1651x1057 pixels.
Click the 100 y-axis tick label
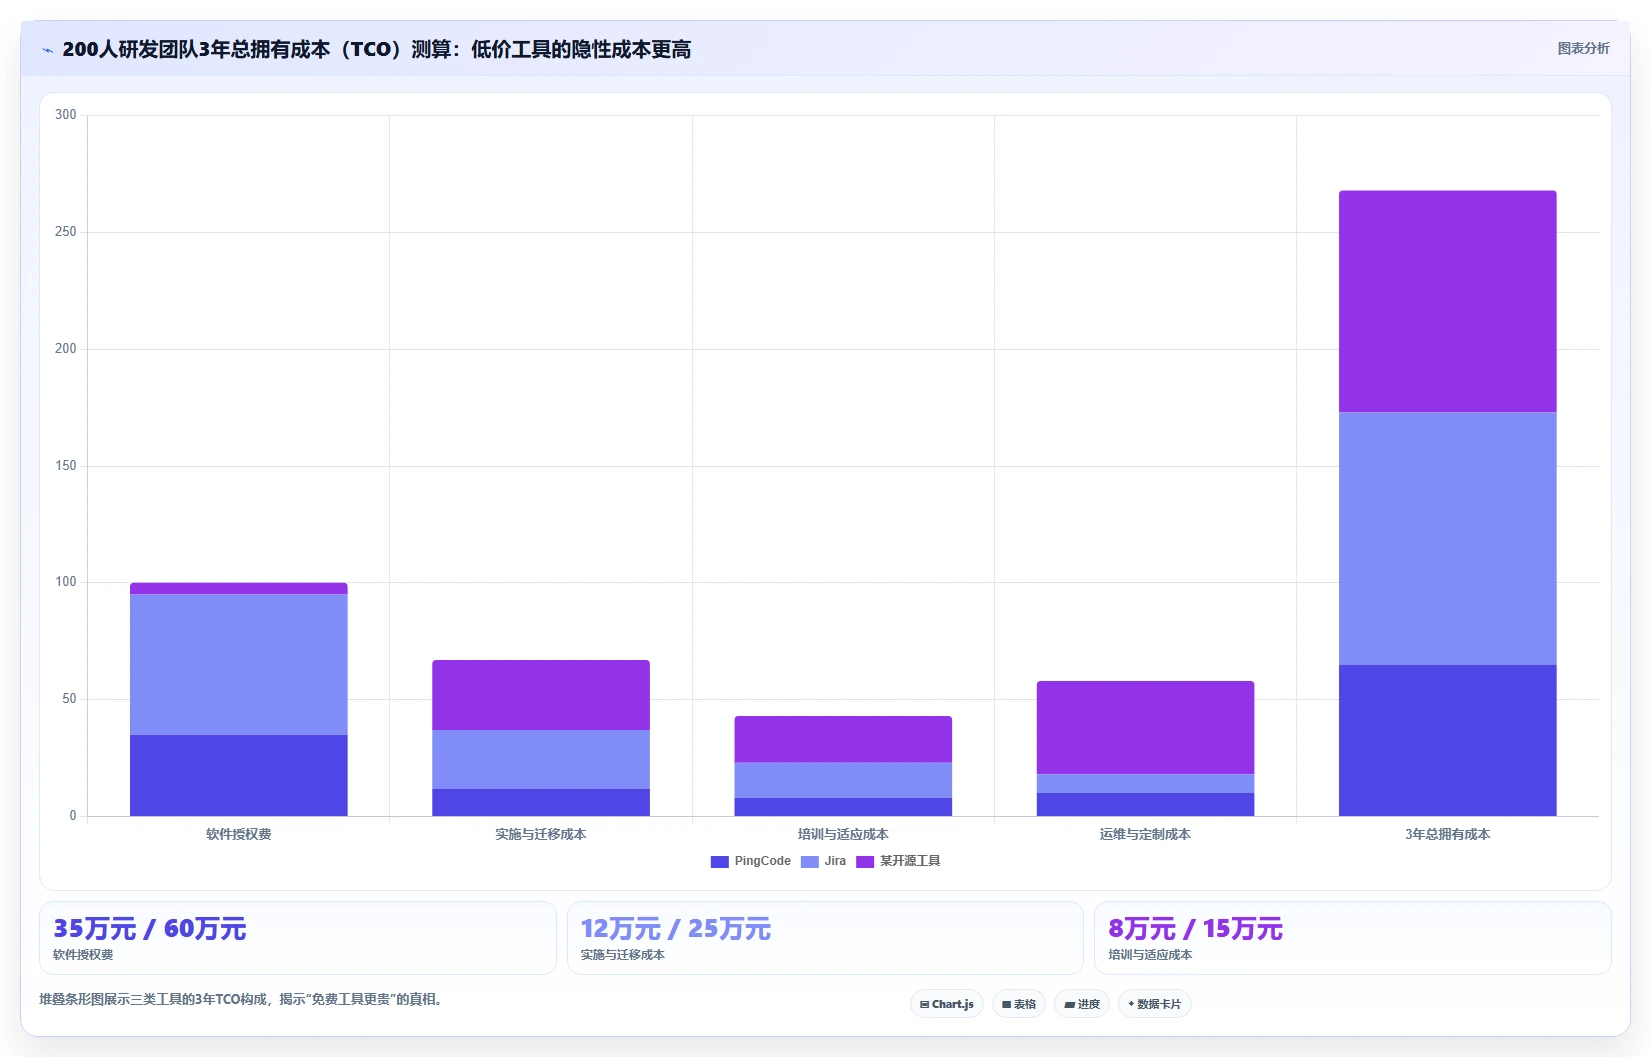pyautogui.click(x=66, y=582)
